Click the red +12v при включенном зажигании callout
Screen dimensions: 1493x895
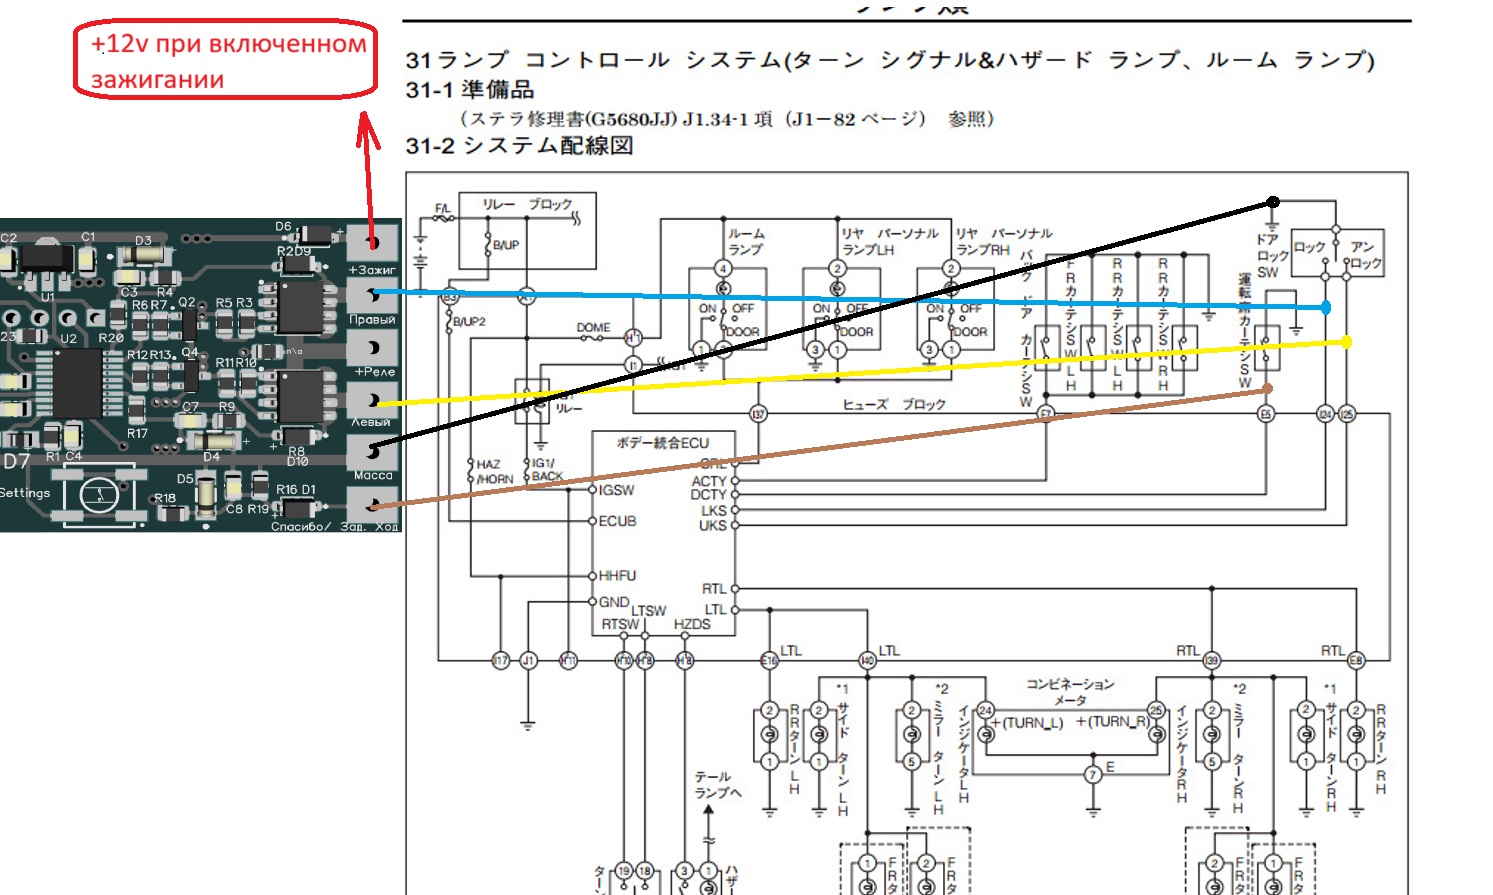tap(226, 60)
